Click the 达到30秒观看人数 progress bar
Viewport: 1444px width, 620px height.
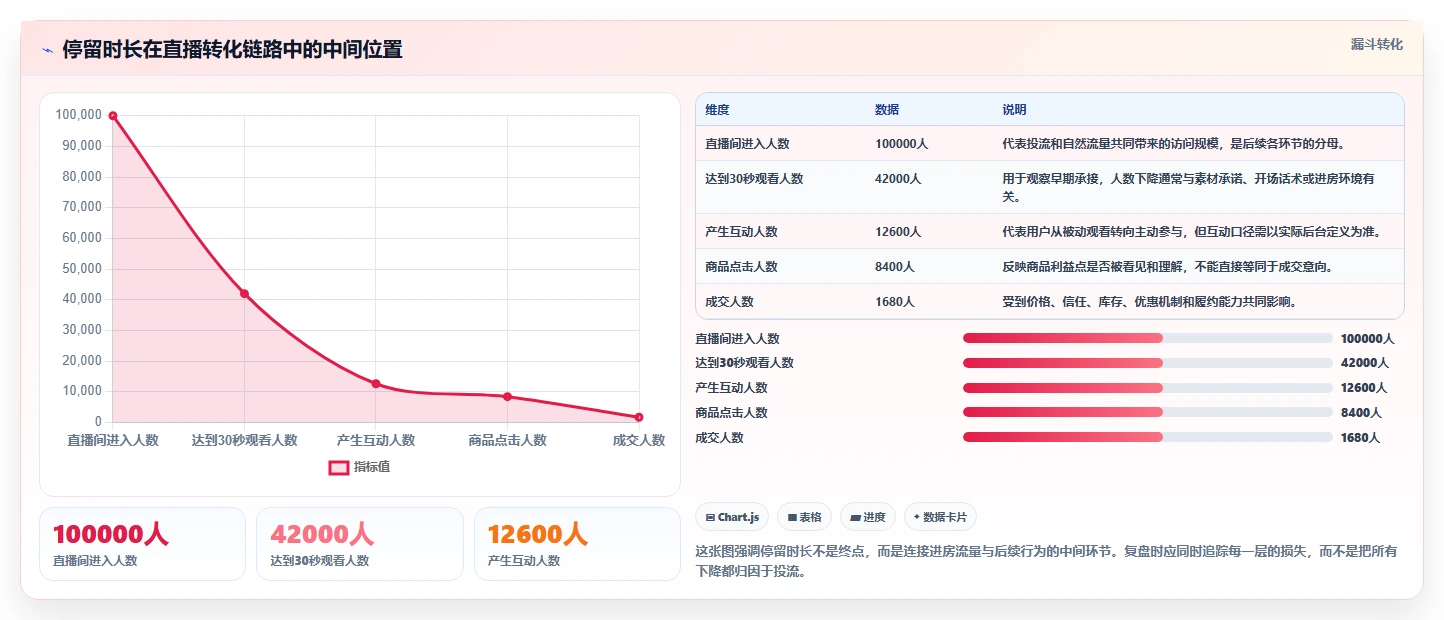pyautogui.click(x=1147, y=363)
